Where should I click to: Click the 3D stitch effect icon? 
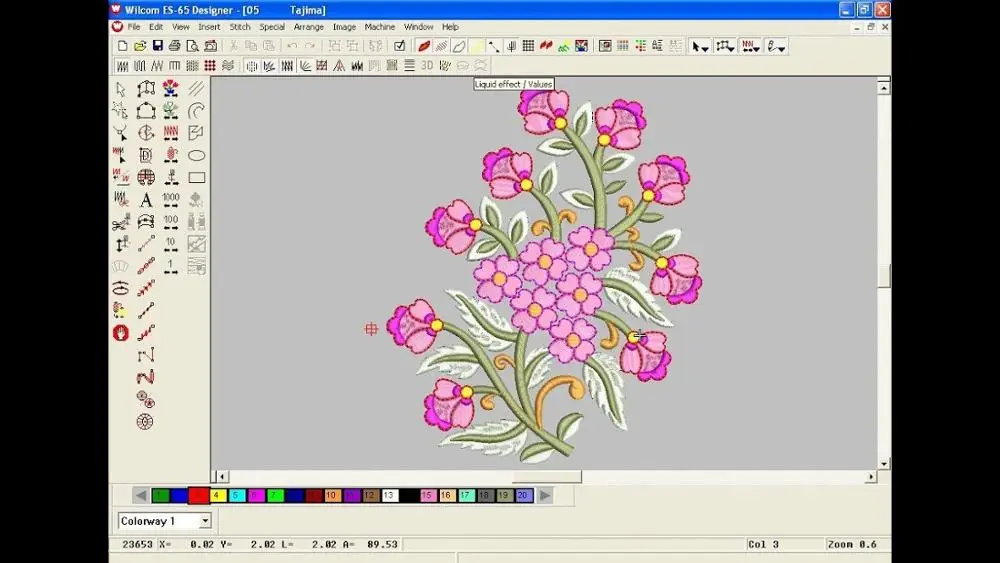point(427,65)
